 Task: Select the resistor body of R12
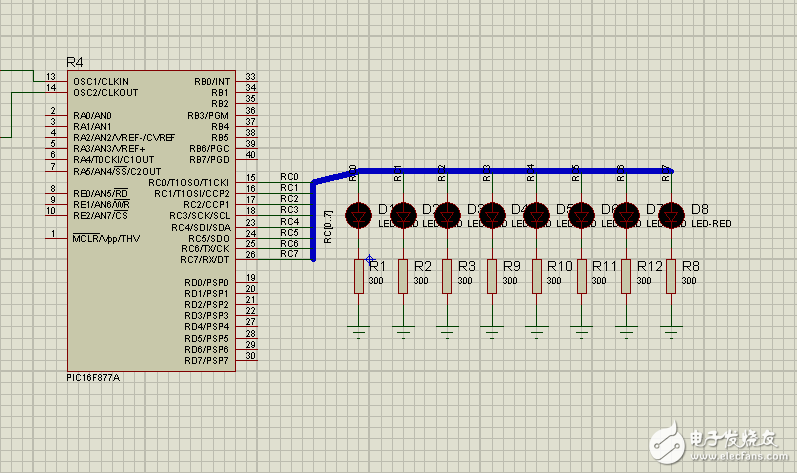626,276
